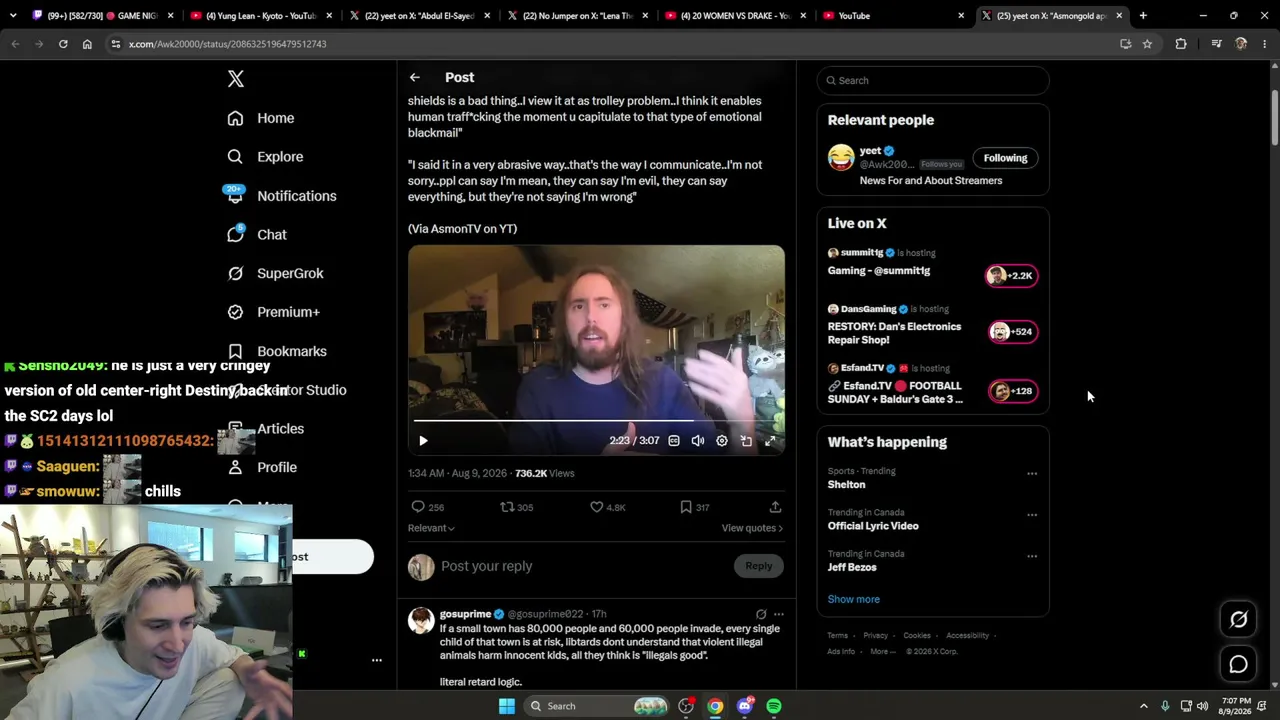
Task: Toggle the Following button for yeet
Action: pos(1005,158)
